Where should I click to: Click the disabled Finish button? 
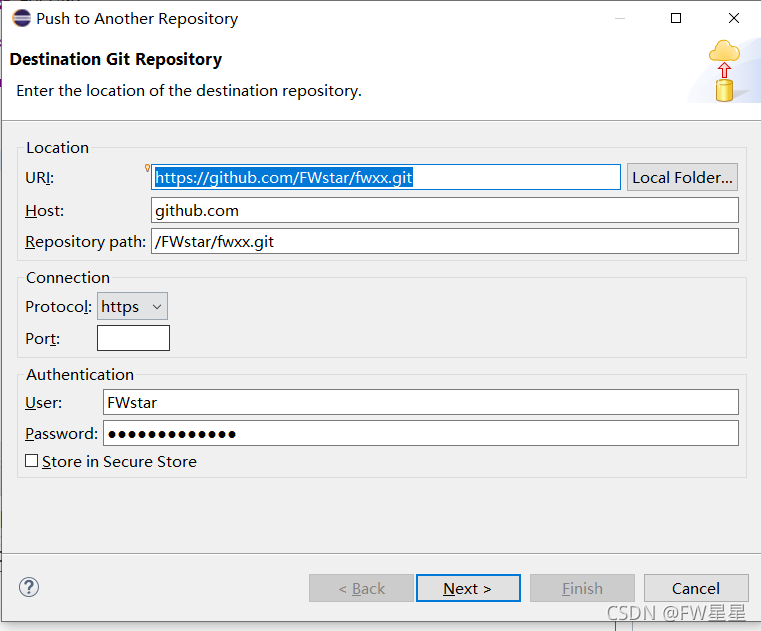582,588
